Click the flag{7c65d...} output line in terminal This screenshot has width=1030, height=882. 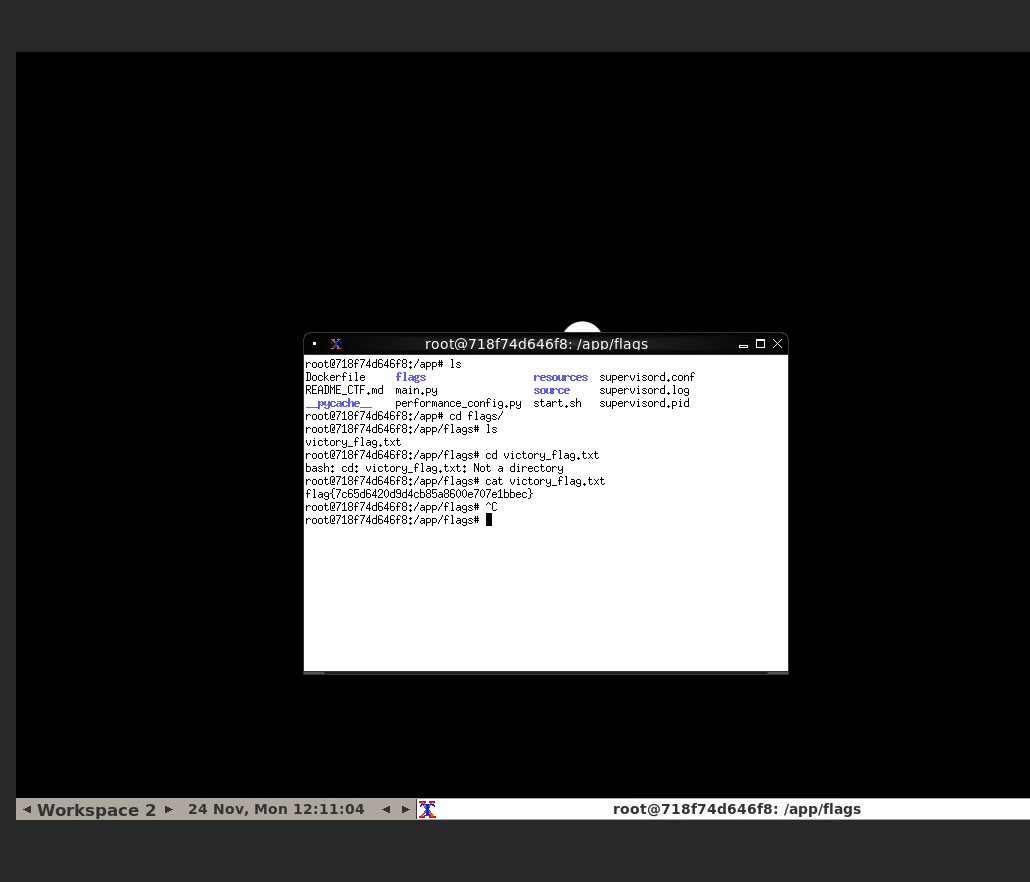pos(419,494)
